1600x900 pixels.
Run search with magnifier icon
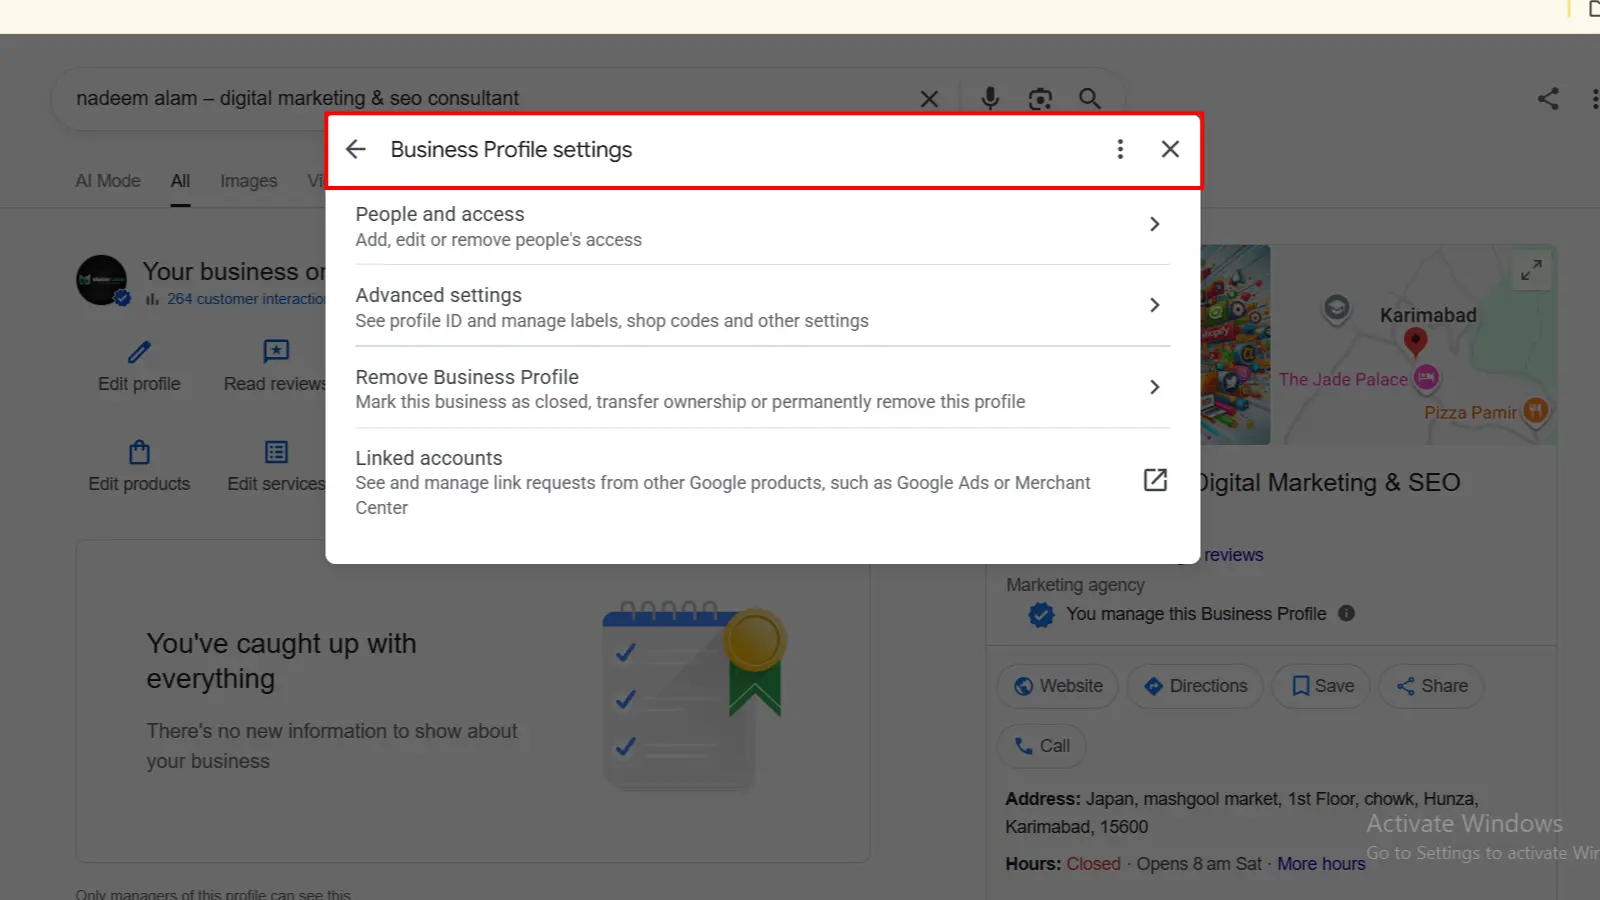coord(1090,98)
